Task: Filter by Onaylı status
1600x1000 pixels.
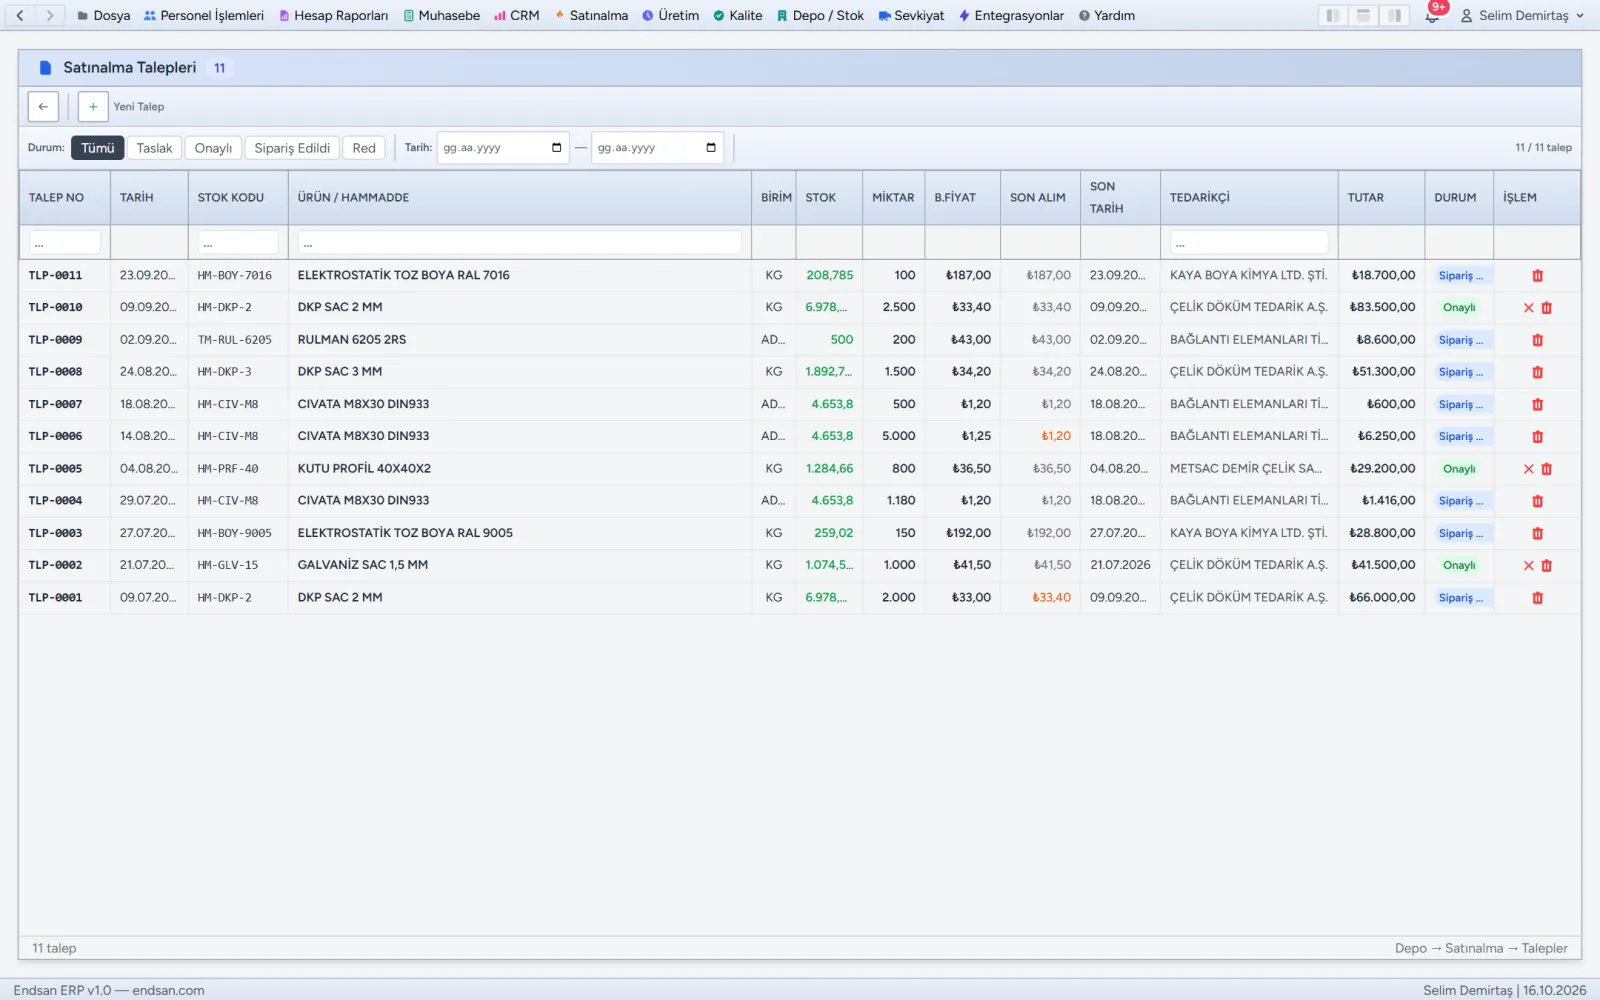Action: 213,148
